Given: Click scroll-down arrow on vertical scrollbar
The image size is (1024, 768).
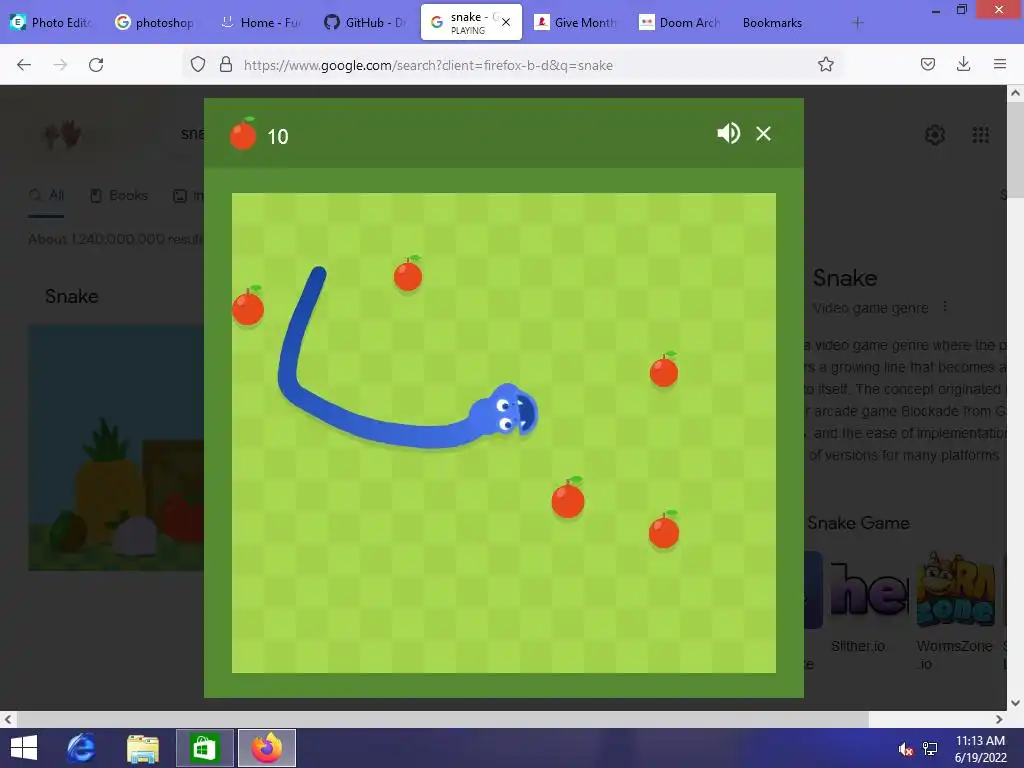Looking at the screenshot, I should click(x=1015, y=703).
